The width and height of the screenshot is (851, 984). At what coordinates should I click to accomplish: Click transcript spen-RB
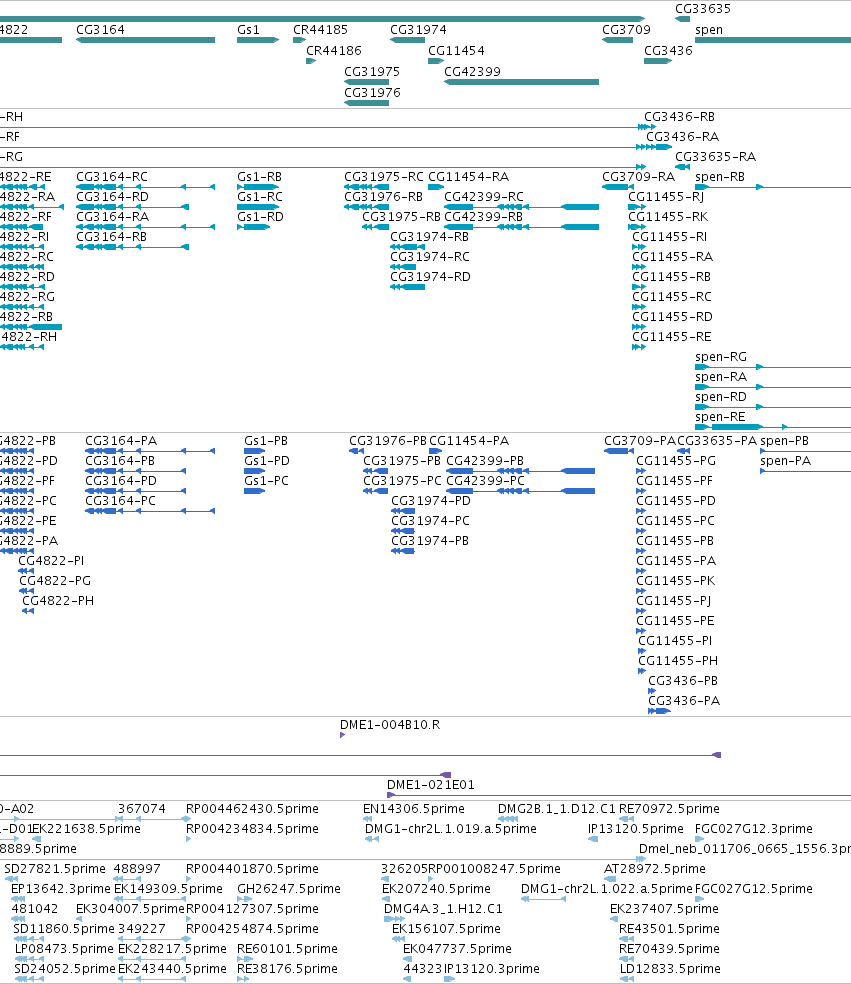pos(720,177)
